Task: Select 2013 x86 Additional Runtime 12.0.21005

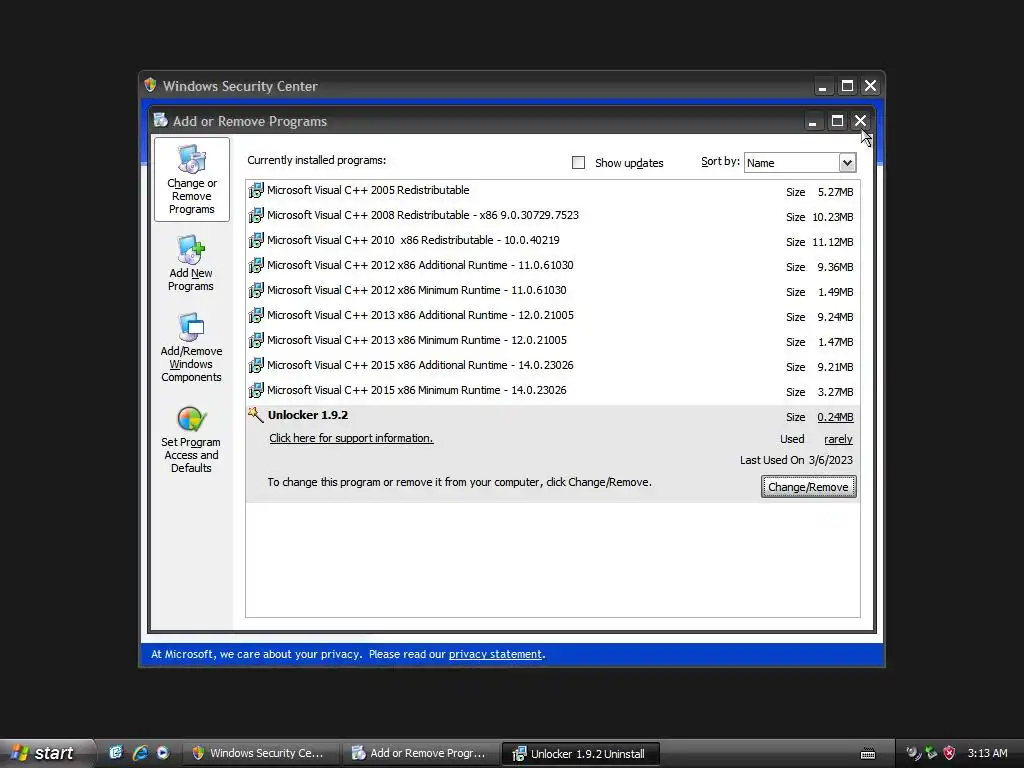Action: tap(552, 315)
